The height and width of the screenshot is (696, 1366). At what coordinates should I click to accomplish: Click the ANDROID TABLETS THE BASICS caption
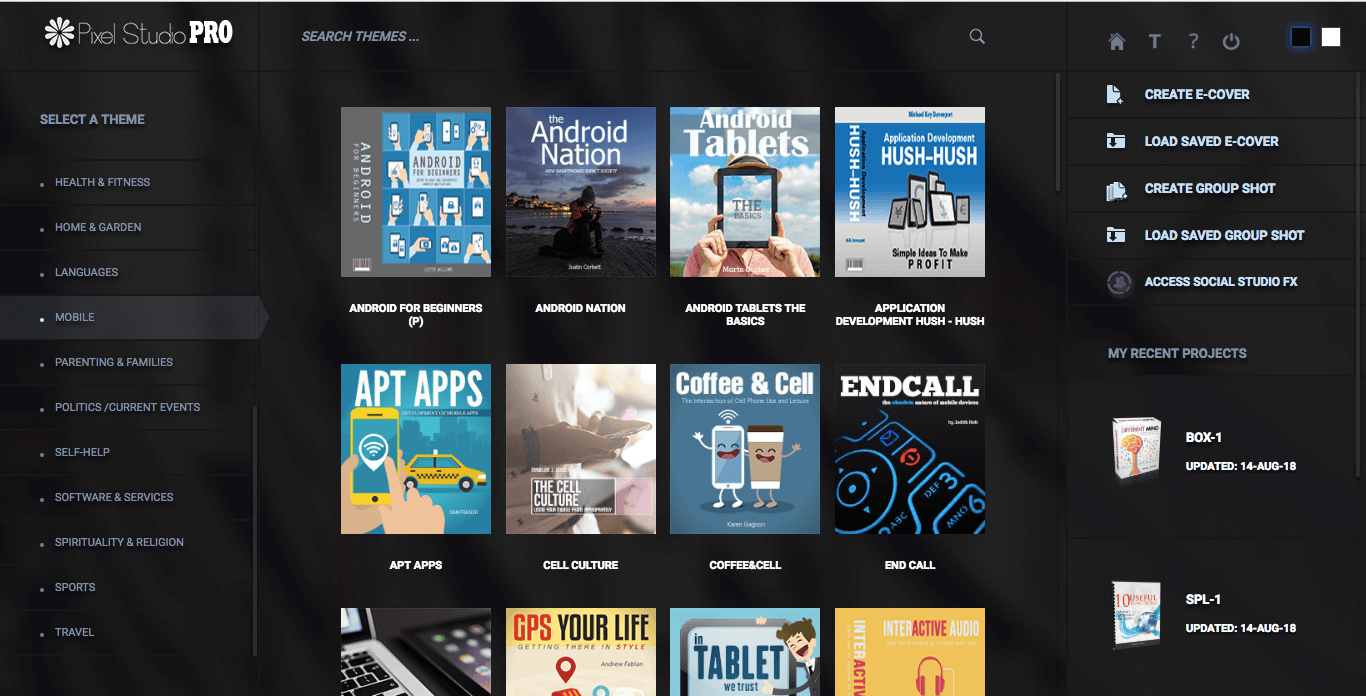tap(745, 314)
